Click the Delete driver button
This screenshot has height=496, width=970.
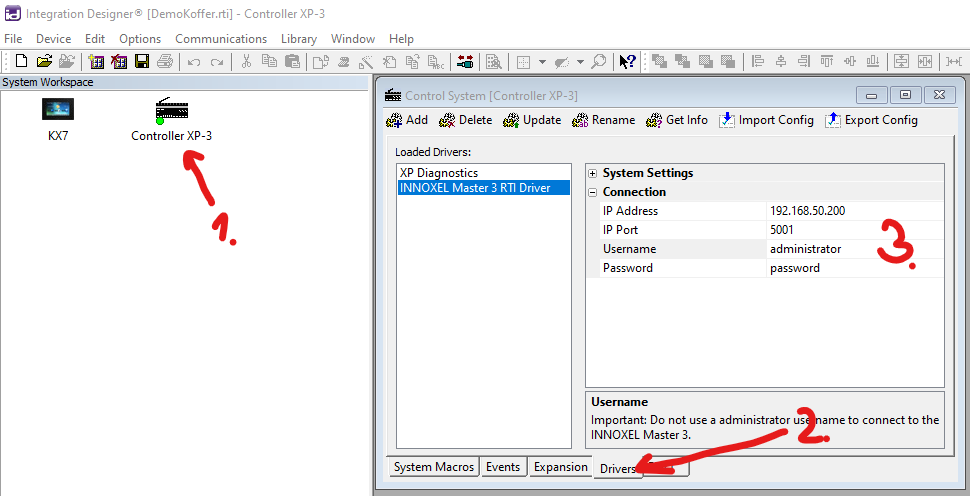466,120
